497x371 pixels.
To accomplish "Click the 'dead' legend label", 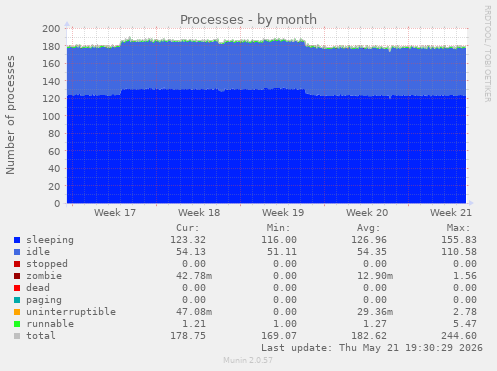I will (38, 288).
